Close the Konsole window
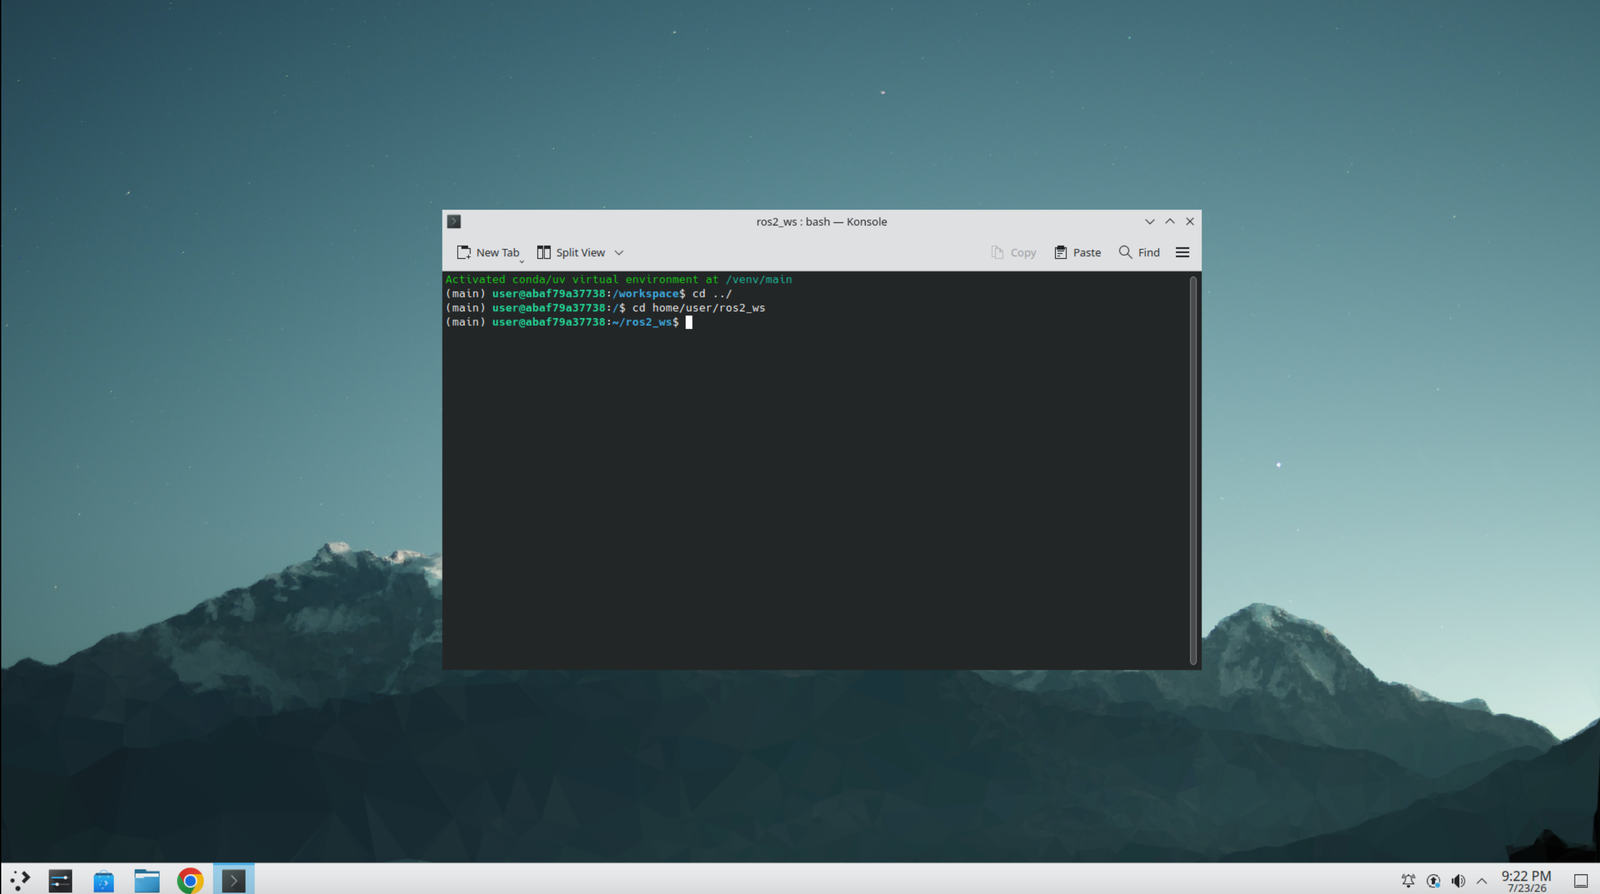The width and height of the screenshot is (1600, 894). pos(1190,222)
